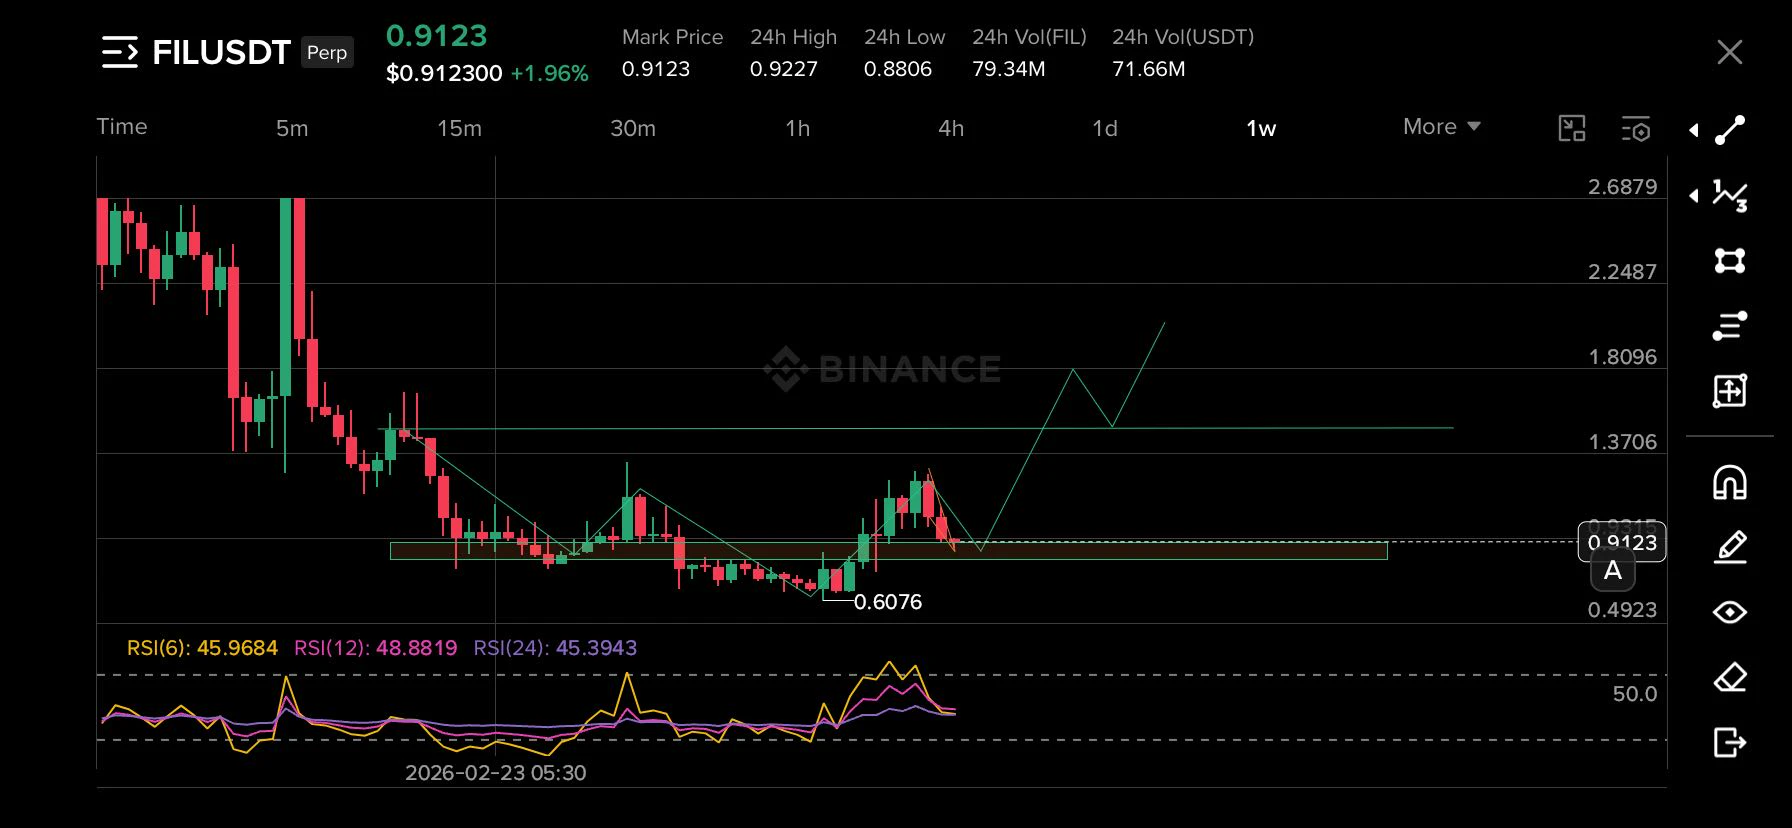Close the fullscreen chart view

[x=1730, y=52]
